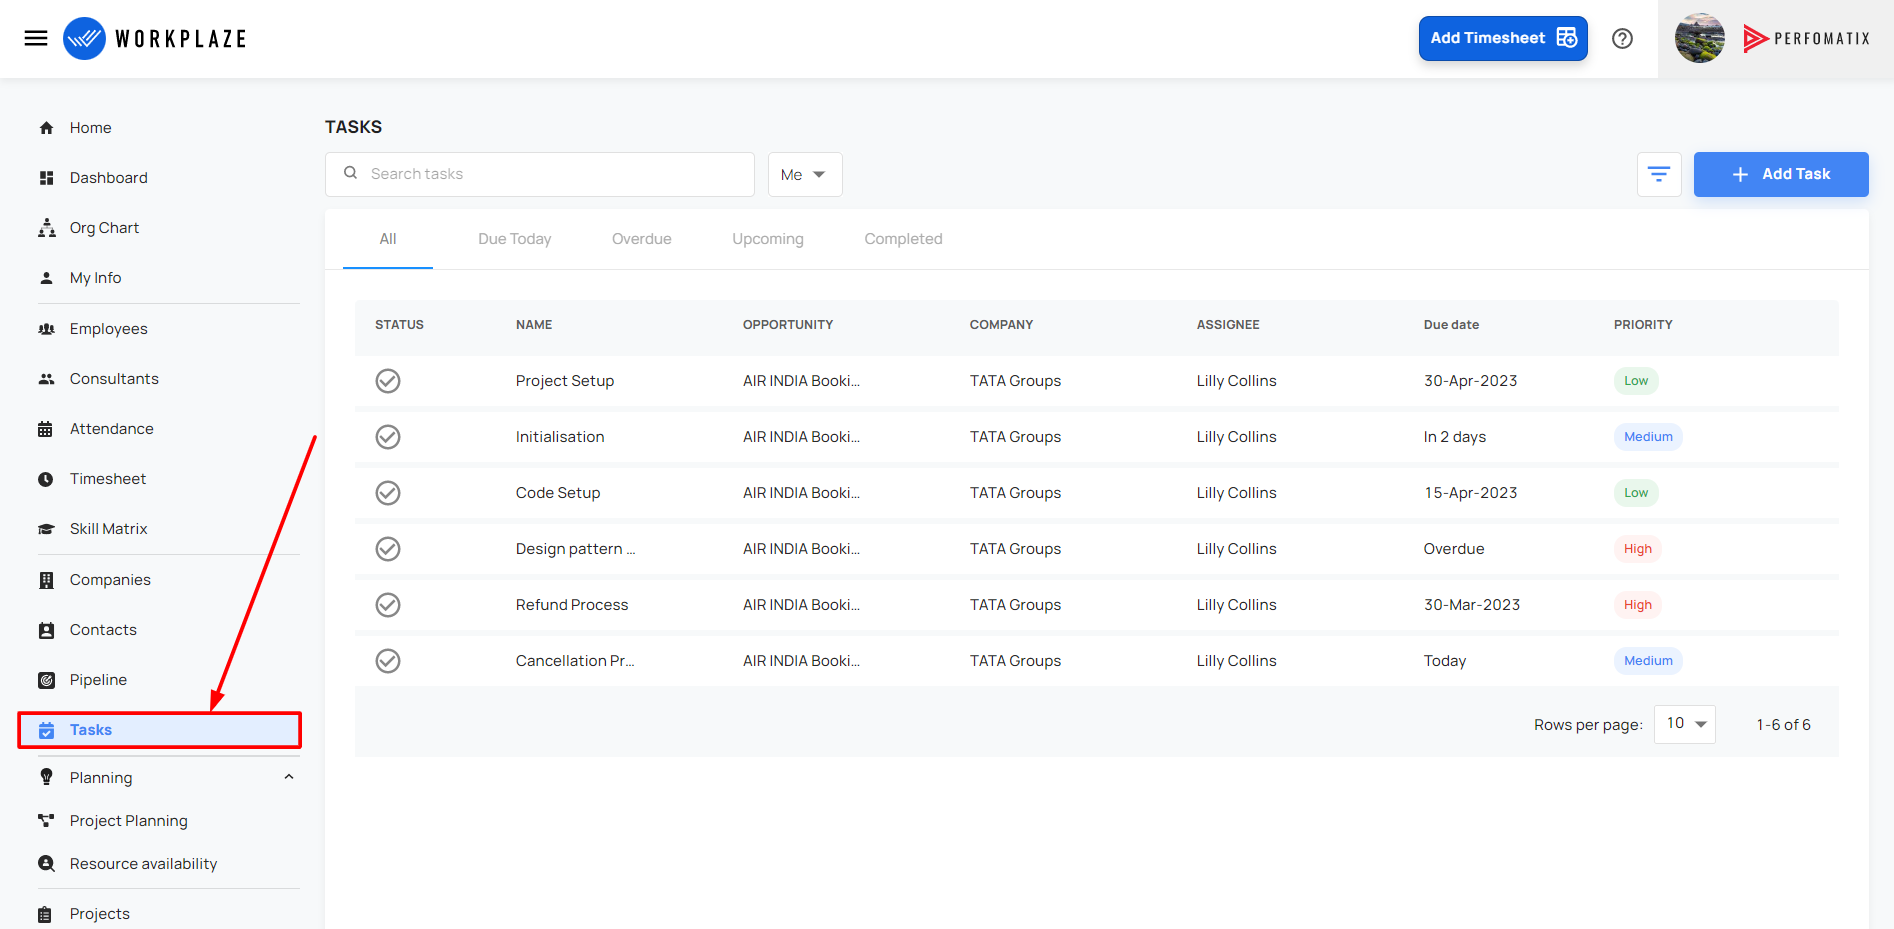Click the Home sidebar icon
Screen dimensions: 1894x929
coord(46,128)
